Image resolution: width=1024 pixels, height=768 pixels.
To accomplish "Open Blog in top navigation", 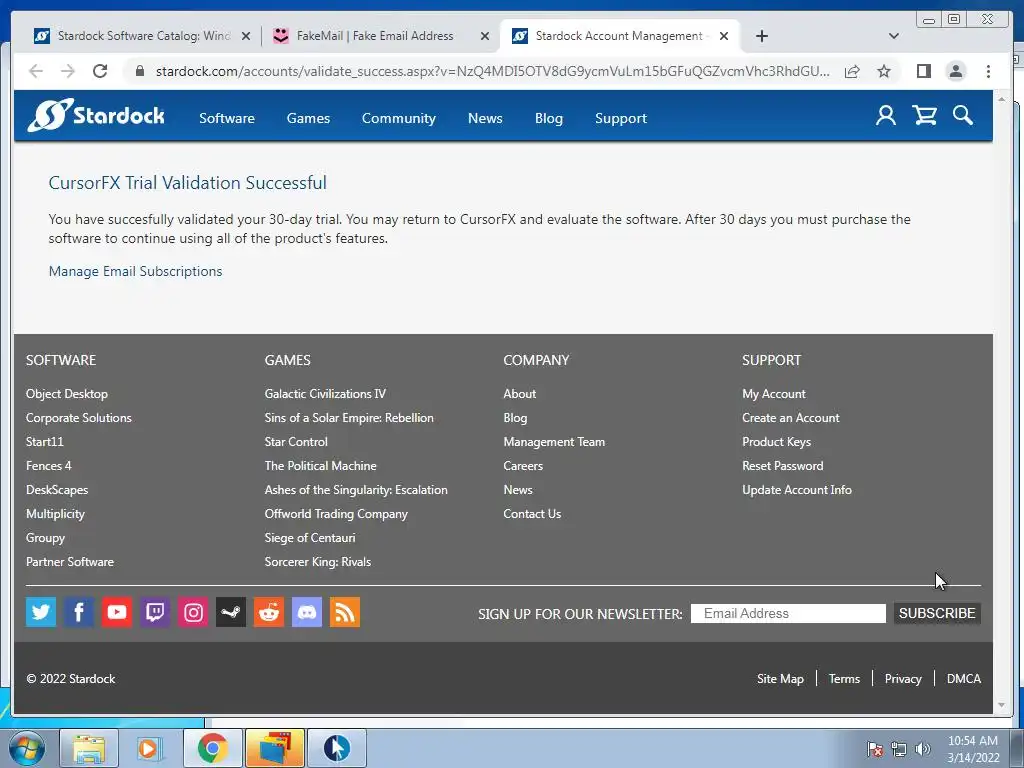I will pyautogui.click(x=549, y=118).
